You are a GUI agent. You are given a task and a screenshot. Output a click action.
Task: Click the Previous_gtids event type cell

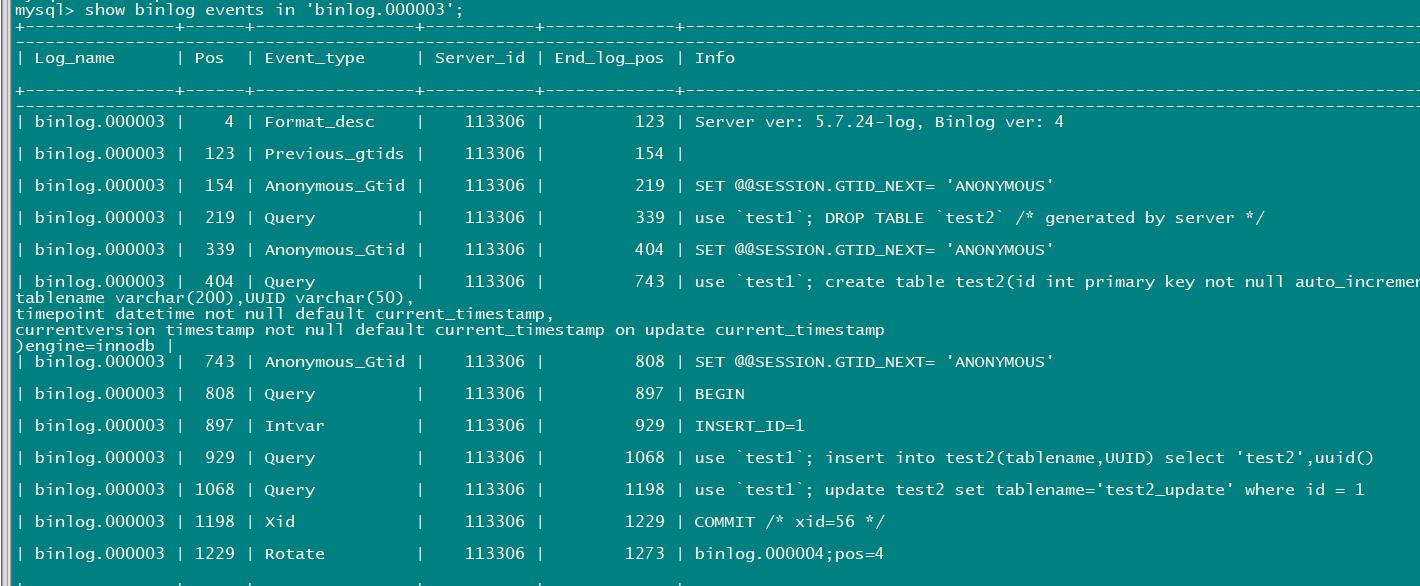(x=334, y=154)
